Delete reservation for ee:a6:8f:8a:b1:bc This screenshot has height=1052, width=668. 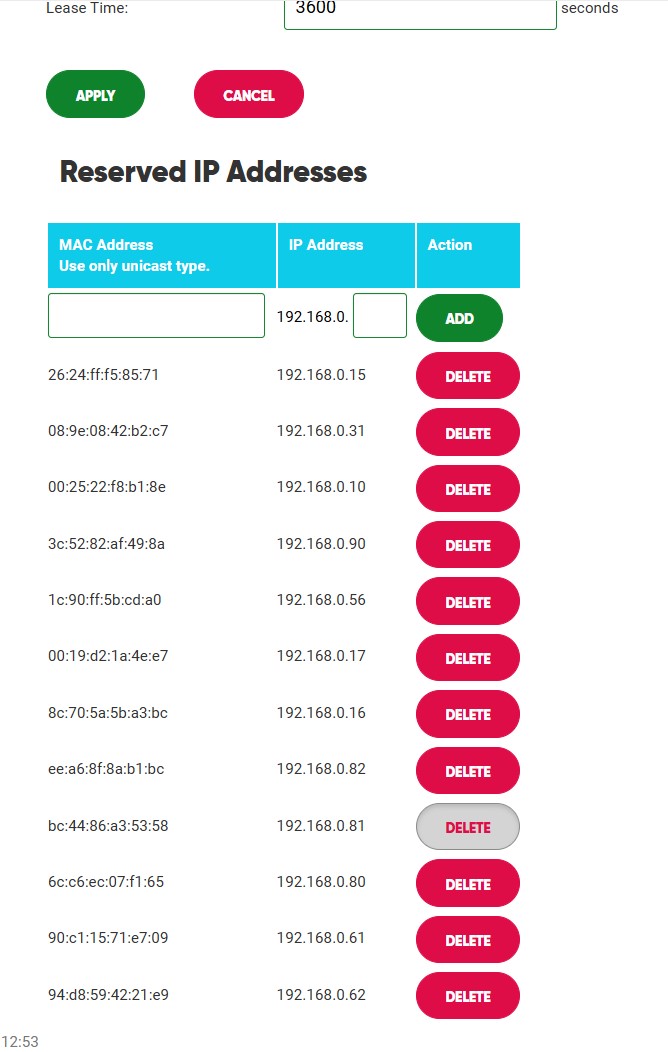tap(467, 771)
